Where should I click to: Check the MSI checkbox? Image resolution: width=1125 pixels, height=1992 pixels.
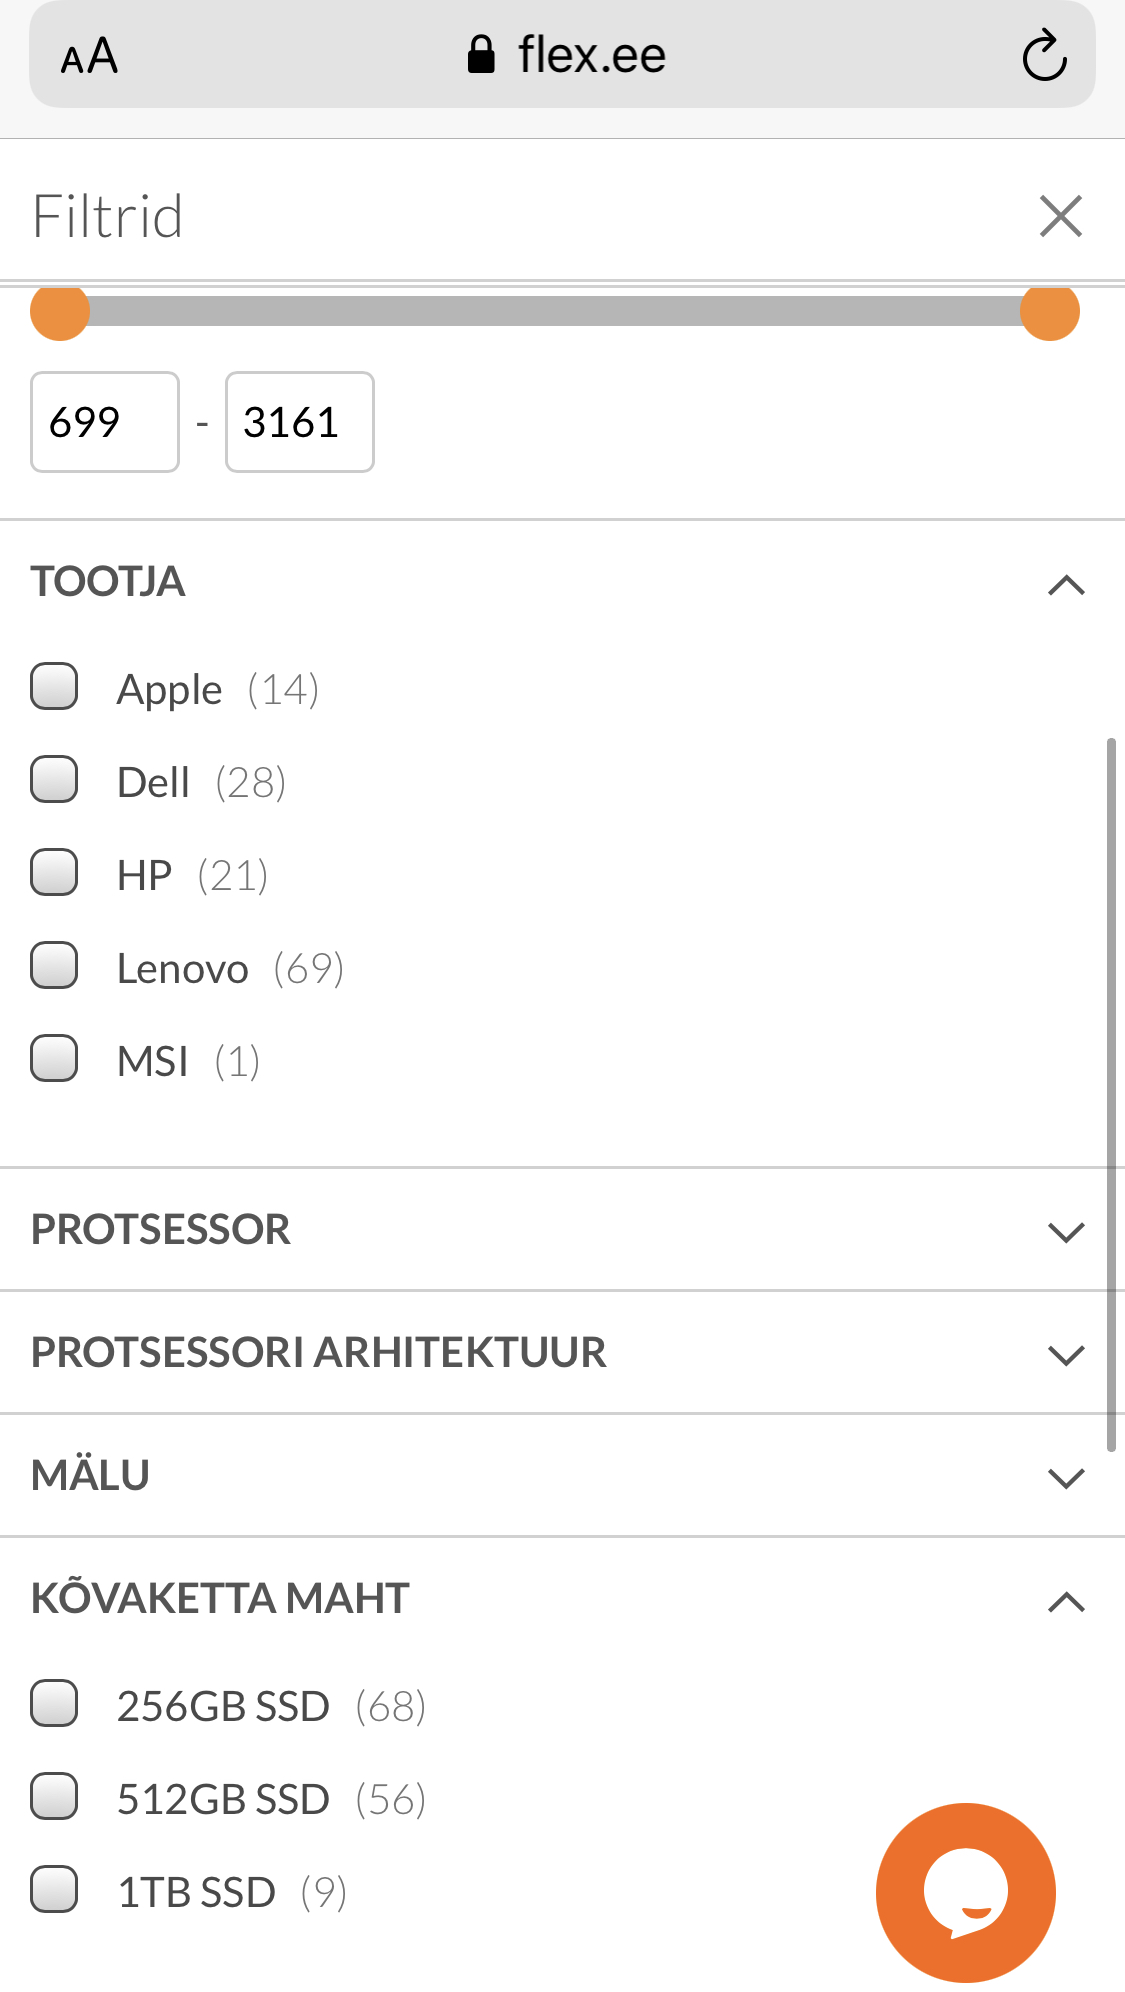(x=54, y=1059)
